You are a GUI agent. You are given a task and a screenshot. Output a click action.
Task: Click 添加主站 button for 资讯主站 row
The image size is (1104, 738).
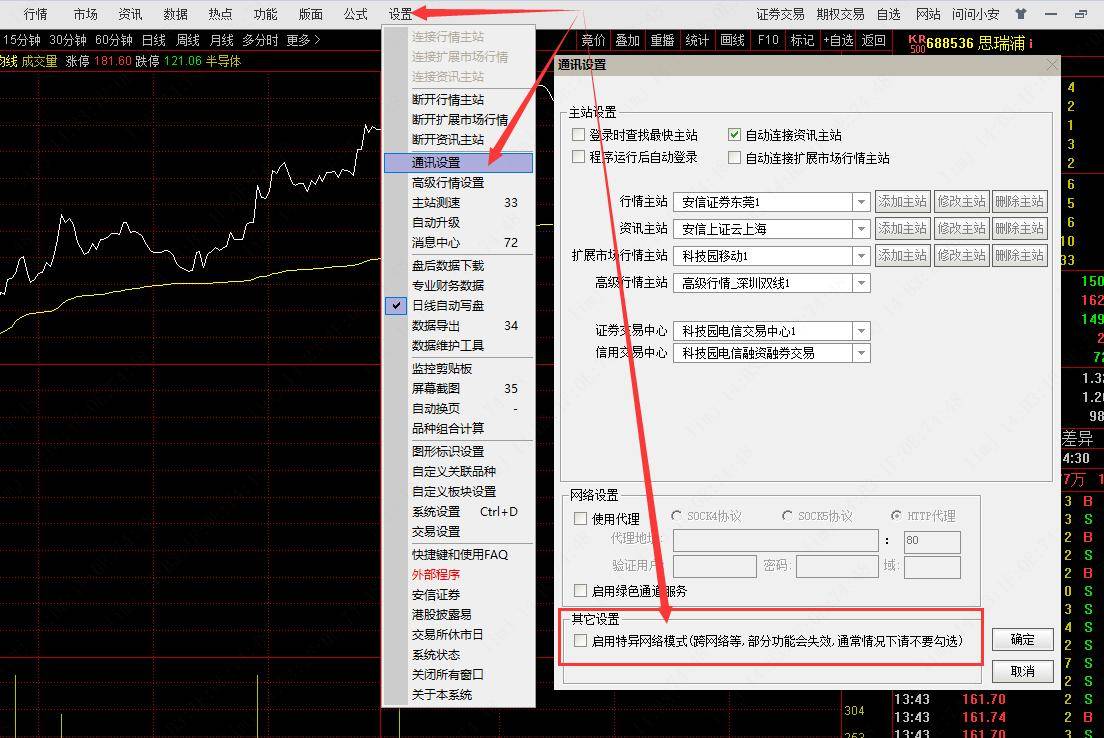click(x=903, y=228)
